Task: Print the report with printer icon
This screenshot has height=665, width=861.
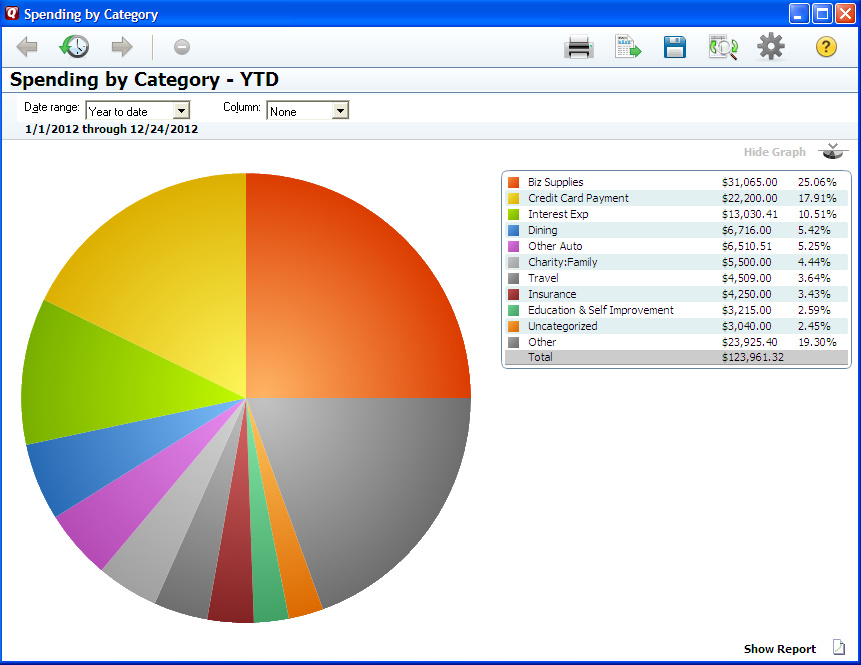Action: click(x=579, y=47)
